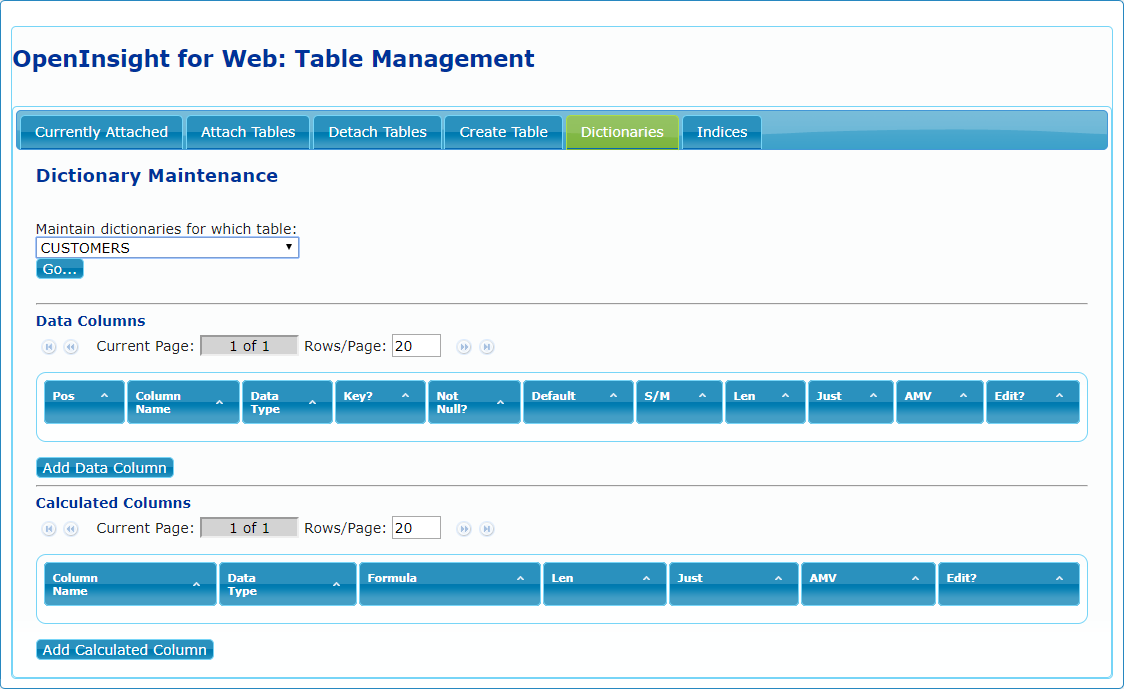Go to previous page of Calculated Columns
Viewport: 1124px width, 689px height.
click(x=71, y=529)
